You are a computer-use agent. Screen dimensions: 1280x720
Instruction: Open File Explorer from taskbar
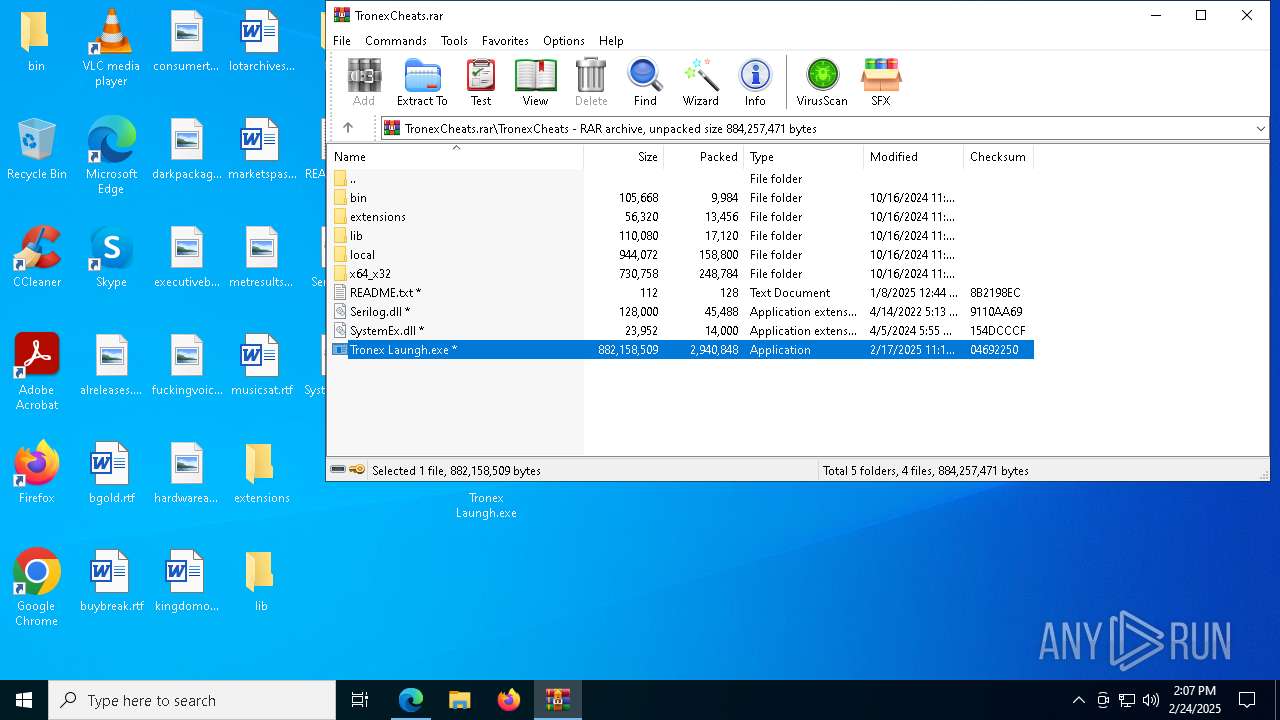pos(459,700)
